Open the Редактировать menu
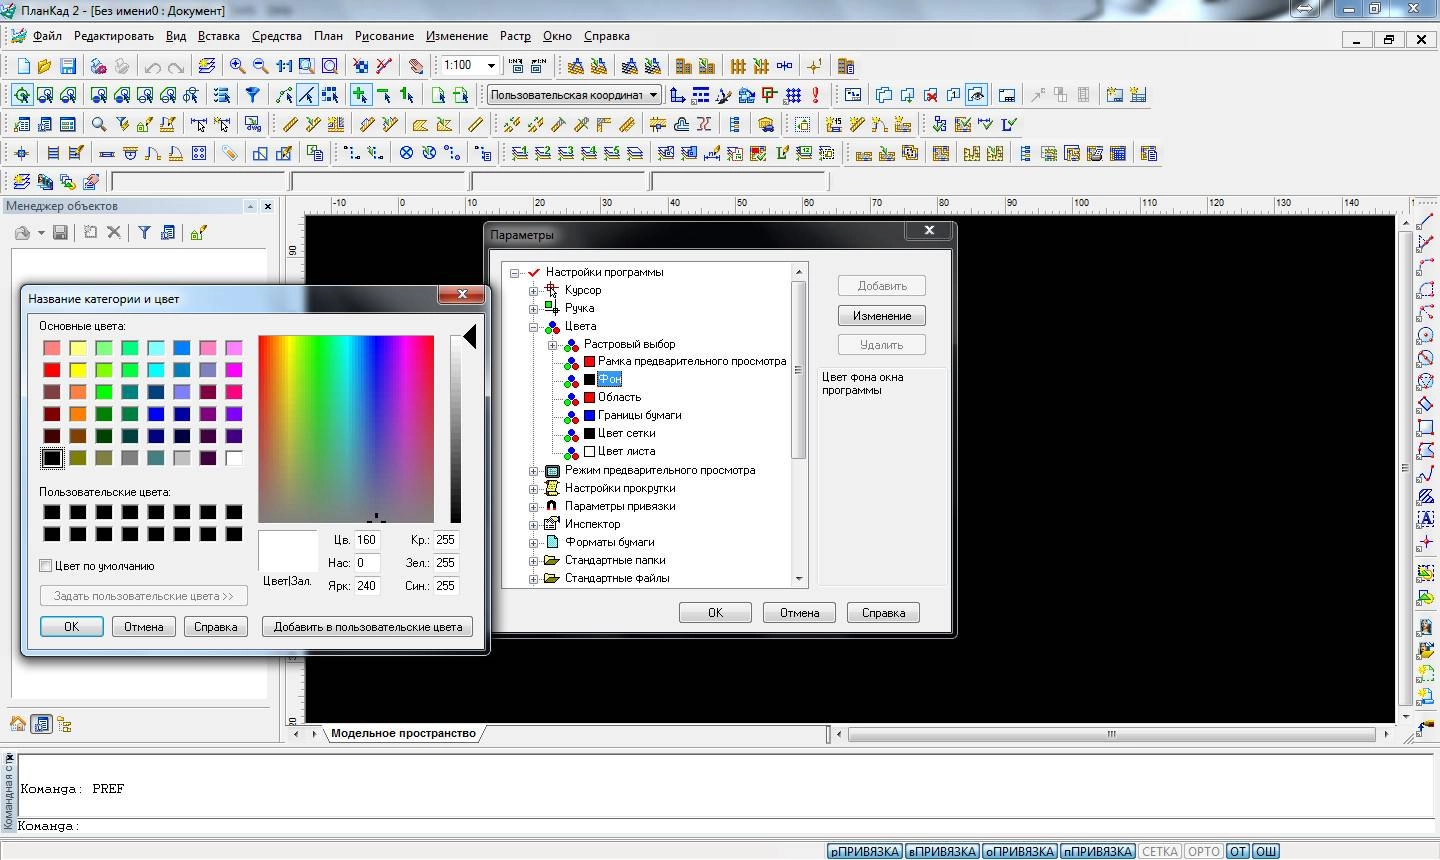 pos(114,36)
